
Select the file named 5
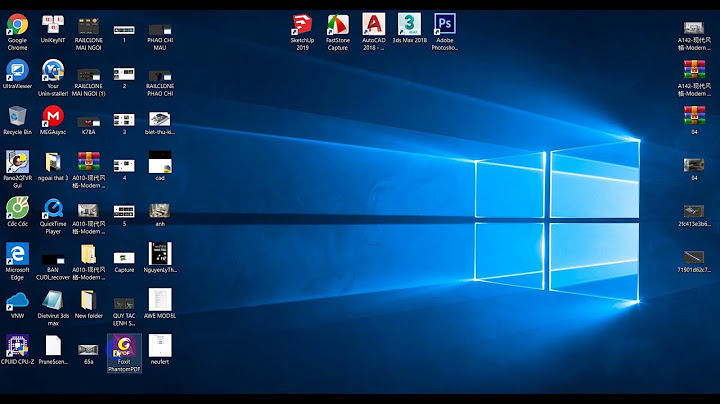click(x=124, y=212)
